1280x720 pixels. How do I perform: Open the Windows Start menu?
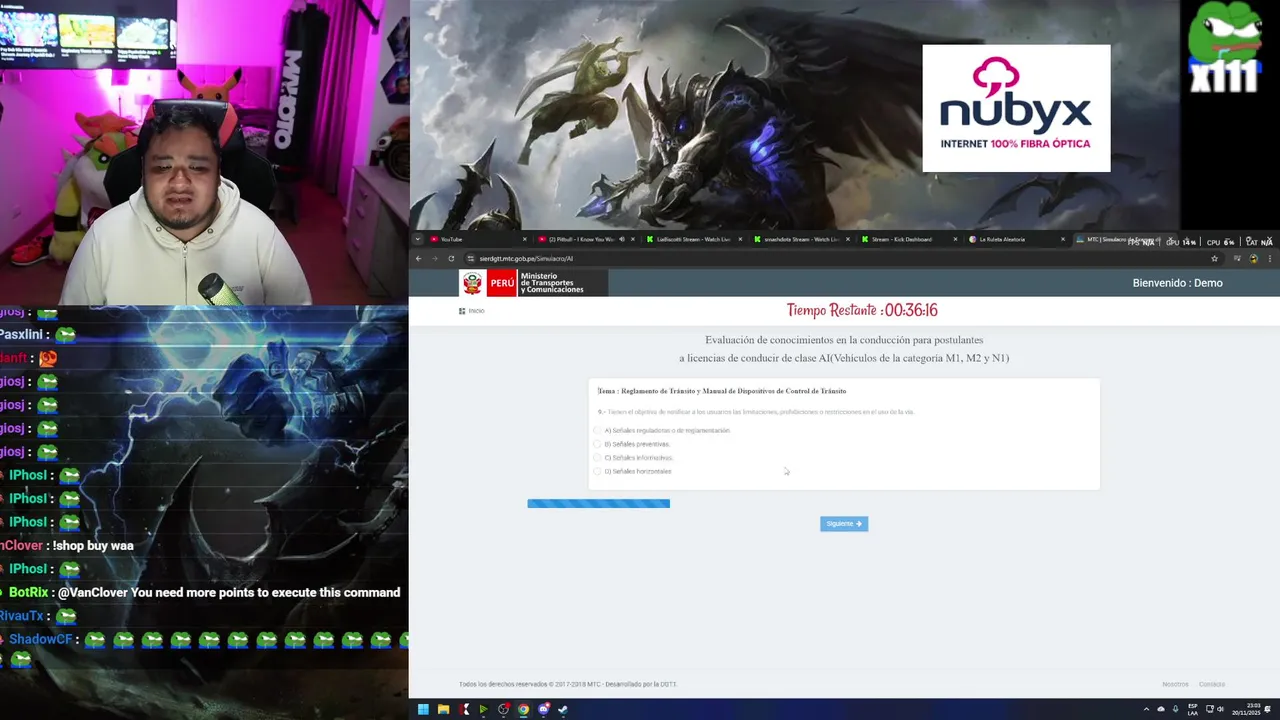(x=423, y=710)
